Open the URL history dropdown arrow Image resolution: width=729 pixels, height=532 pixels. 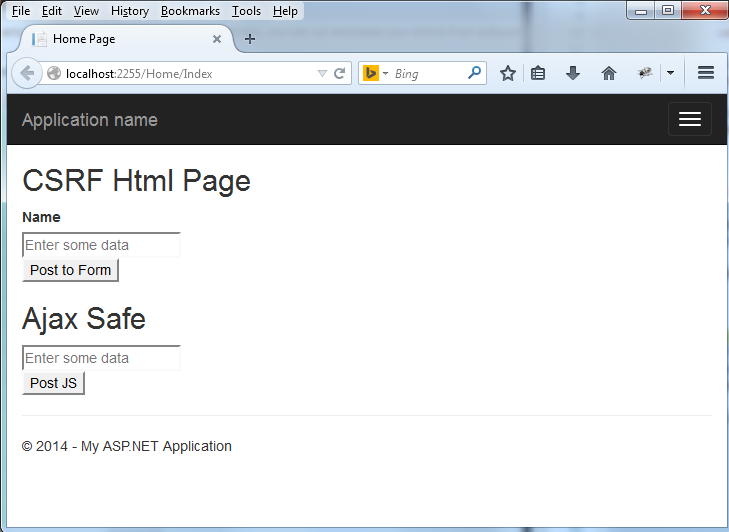coord(322,73)
